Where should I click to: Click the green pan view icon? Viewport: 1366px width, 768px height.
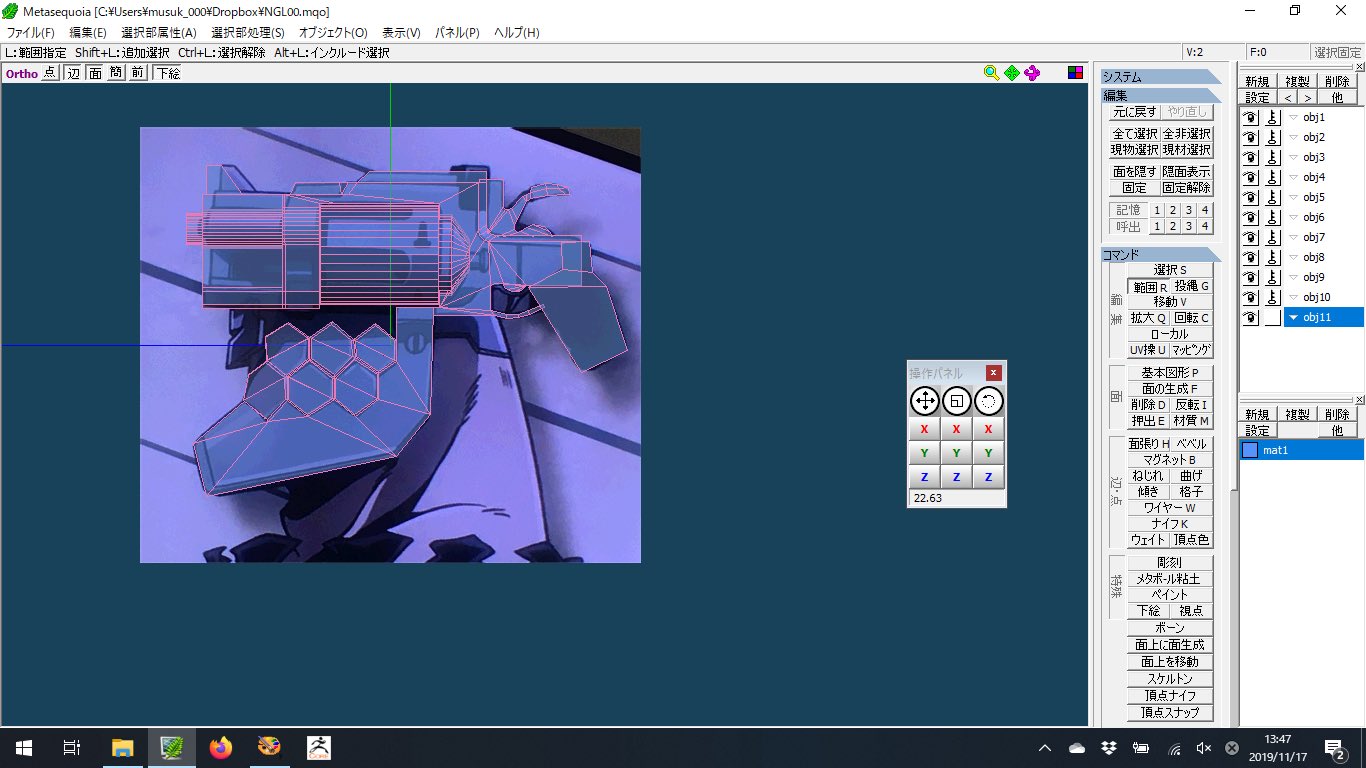[x=1012, y=72]
